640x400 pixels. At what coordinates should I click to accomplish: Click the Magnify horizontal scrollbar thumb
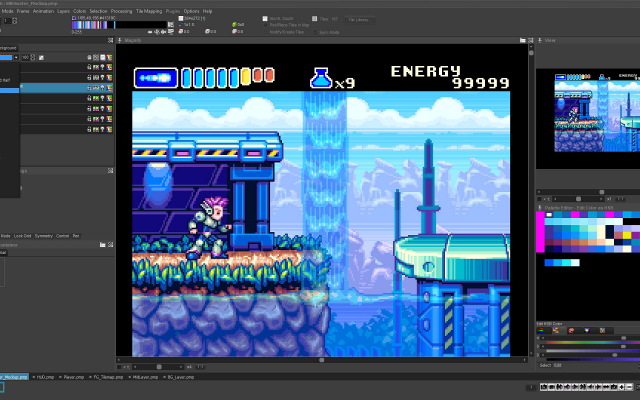coord(322,360)
